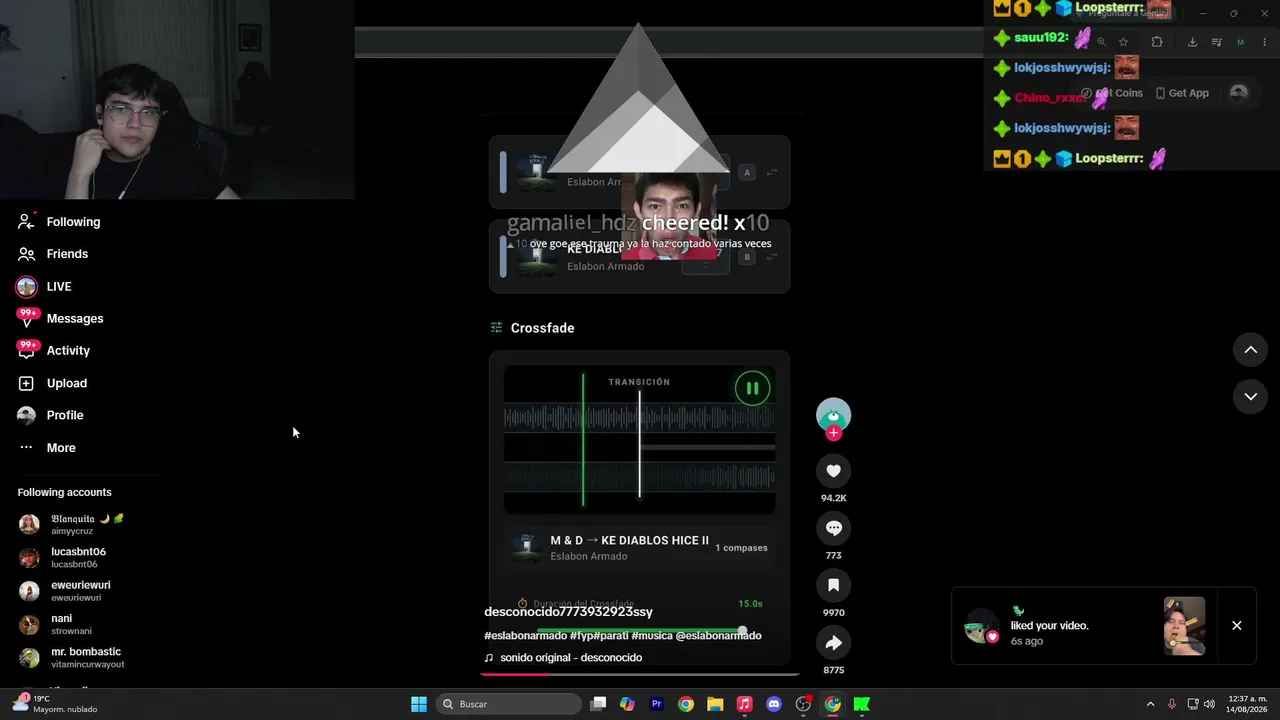
Task: Click the Get App button
Action: coord(1182,93)
